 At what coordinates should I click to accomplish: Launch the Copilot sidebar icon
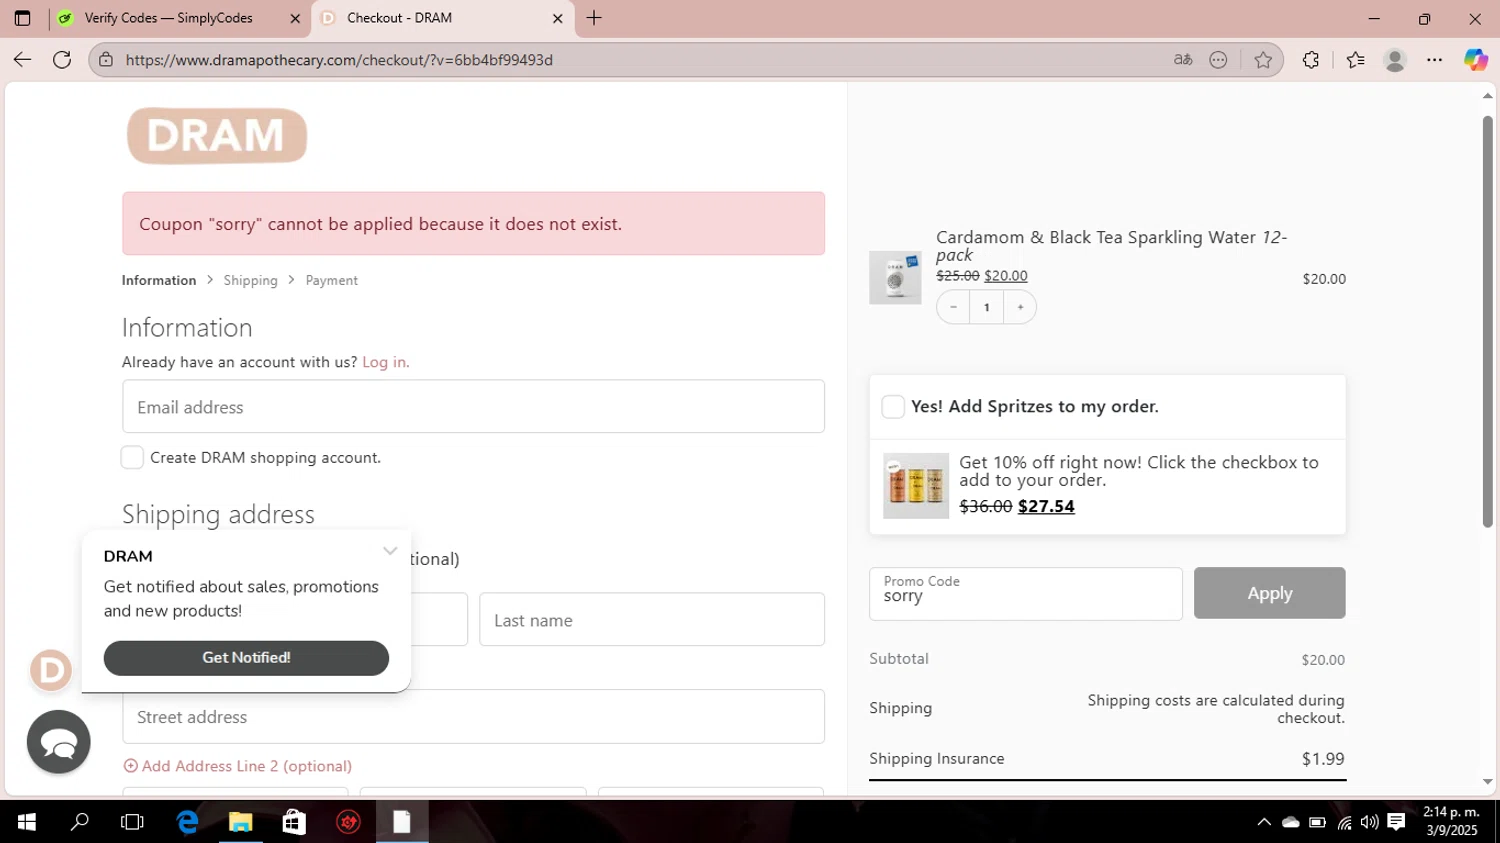[1475, 60]
